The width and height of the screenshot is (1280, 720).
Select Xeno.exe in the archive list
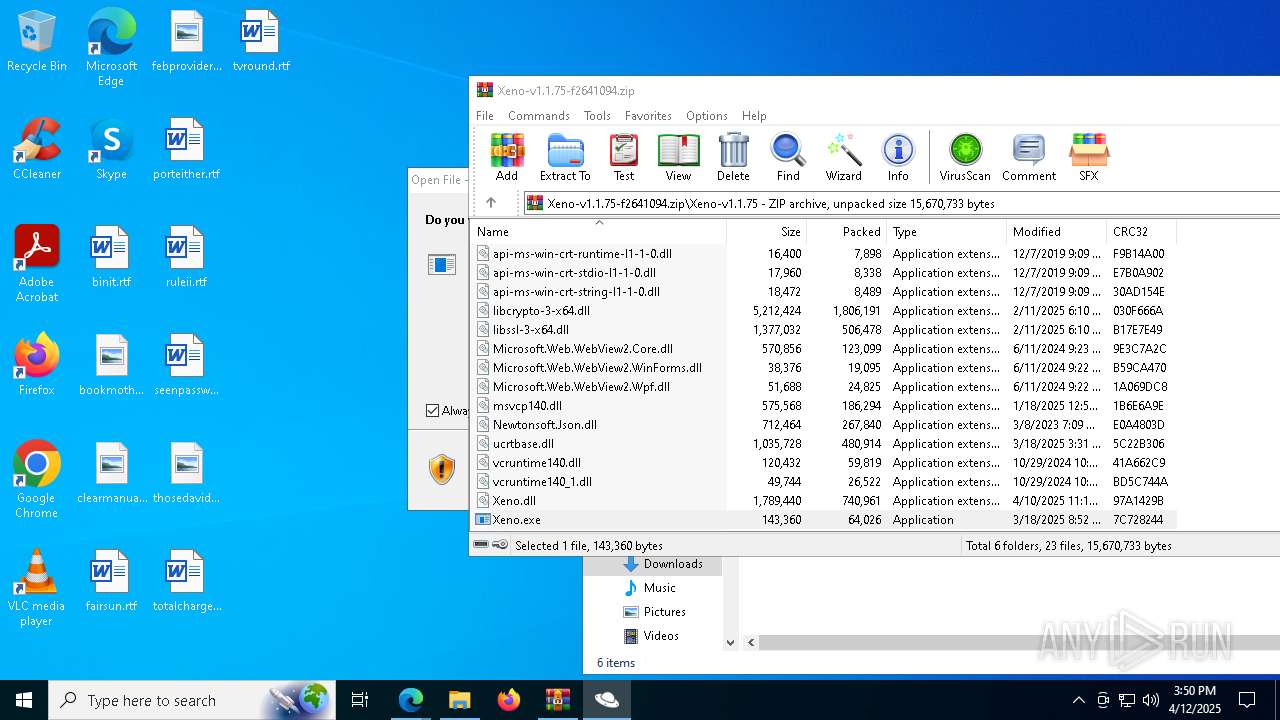pos(824,520)
